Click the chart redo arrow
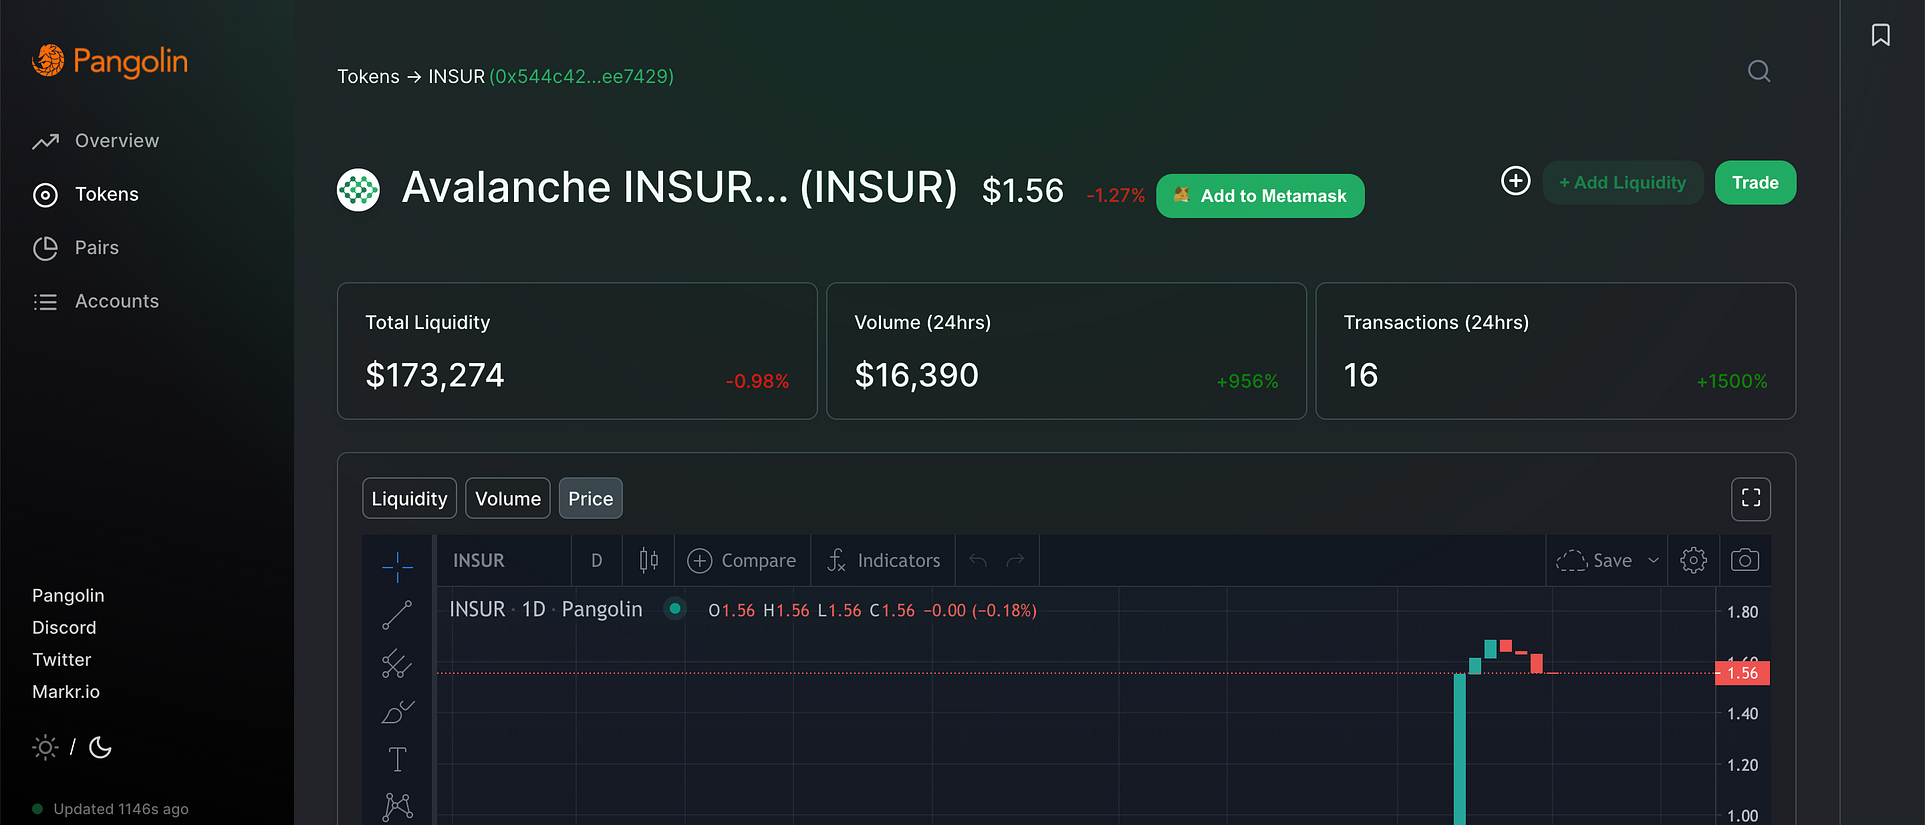1925x825 pixels. [x=1015, y=561]
